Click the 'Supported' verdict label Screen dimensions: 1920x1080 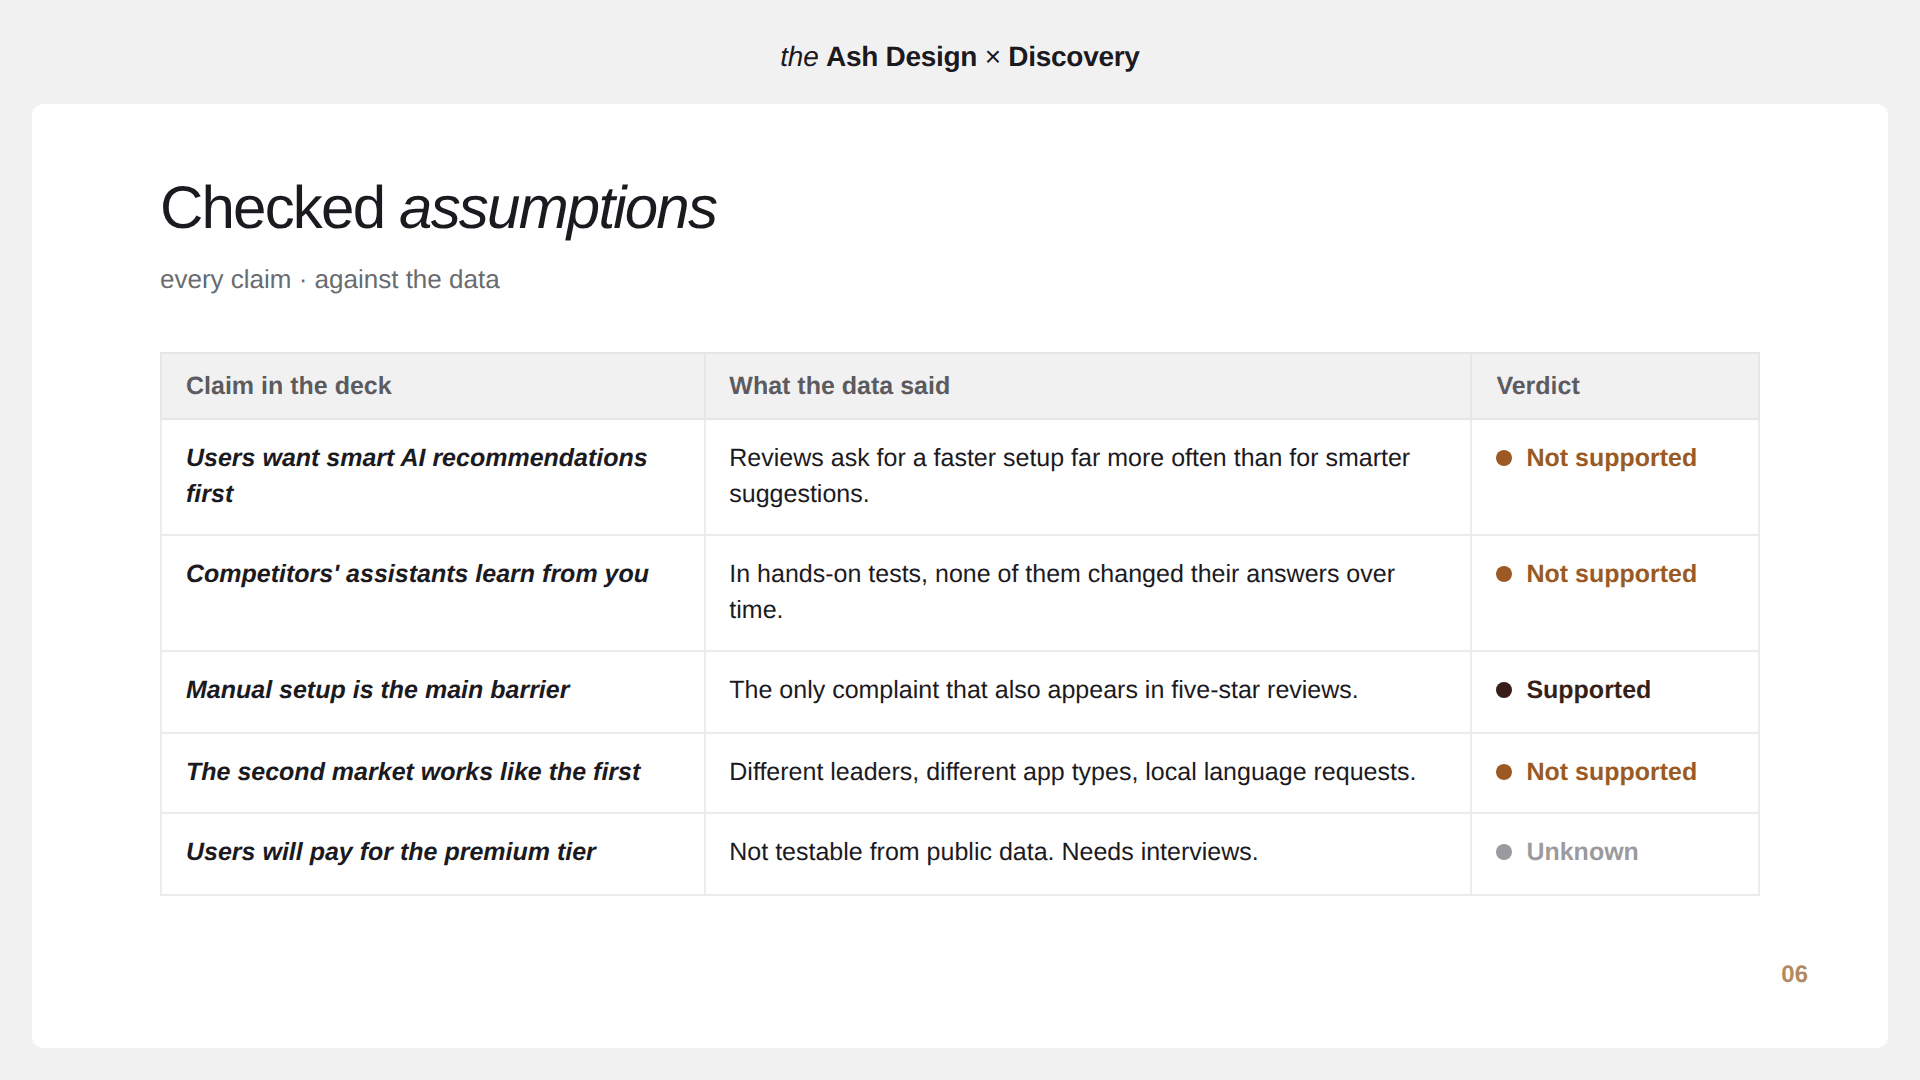click(x=1588, y=690)
